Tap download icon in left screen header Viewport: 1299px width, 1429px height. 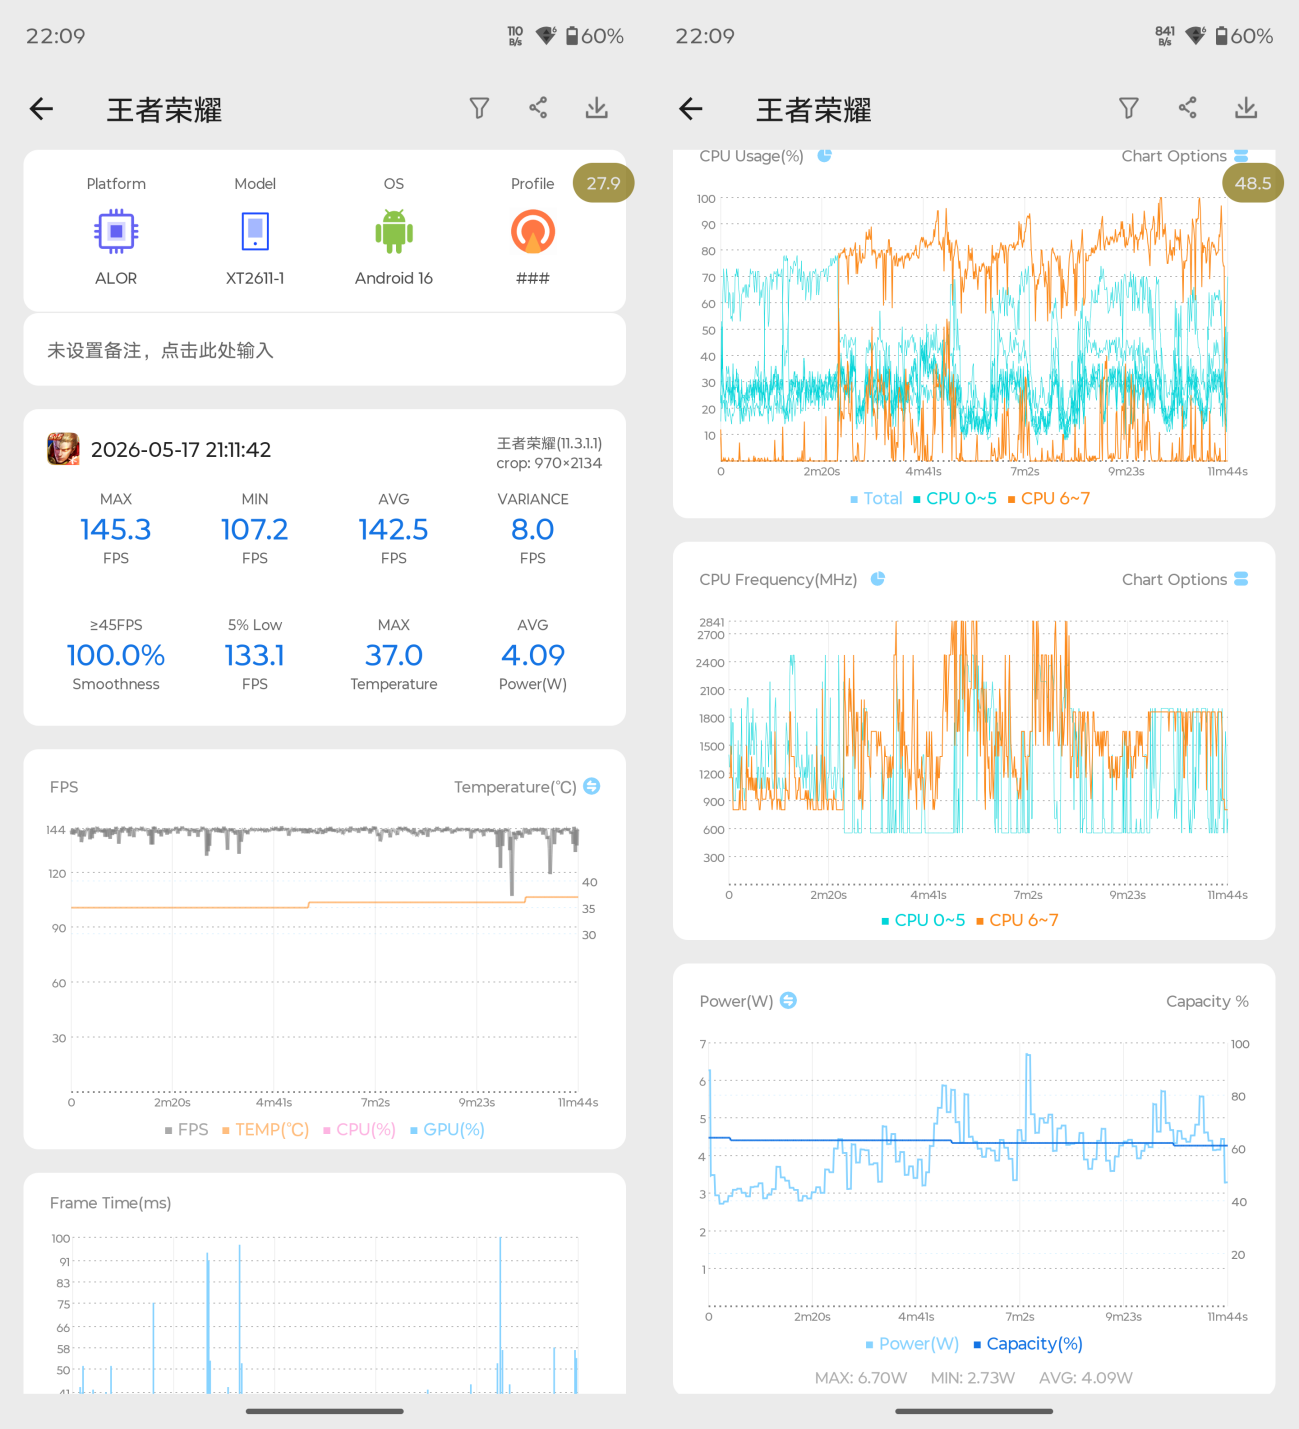coord(597,108)
